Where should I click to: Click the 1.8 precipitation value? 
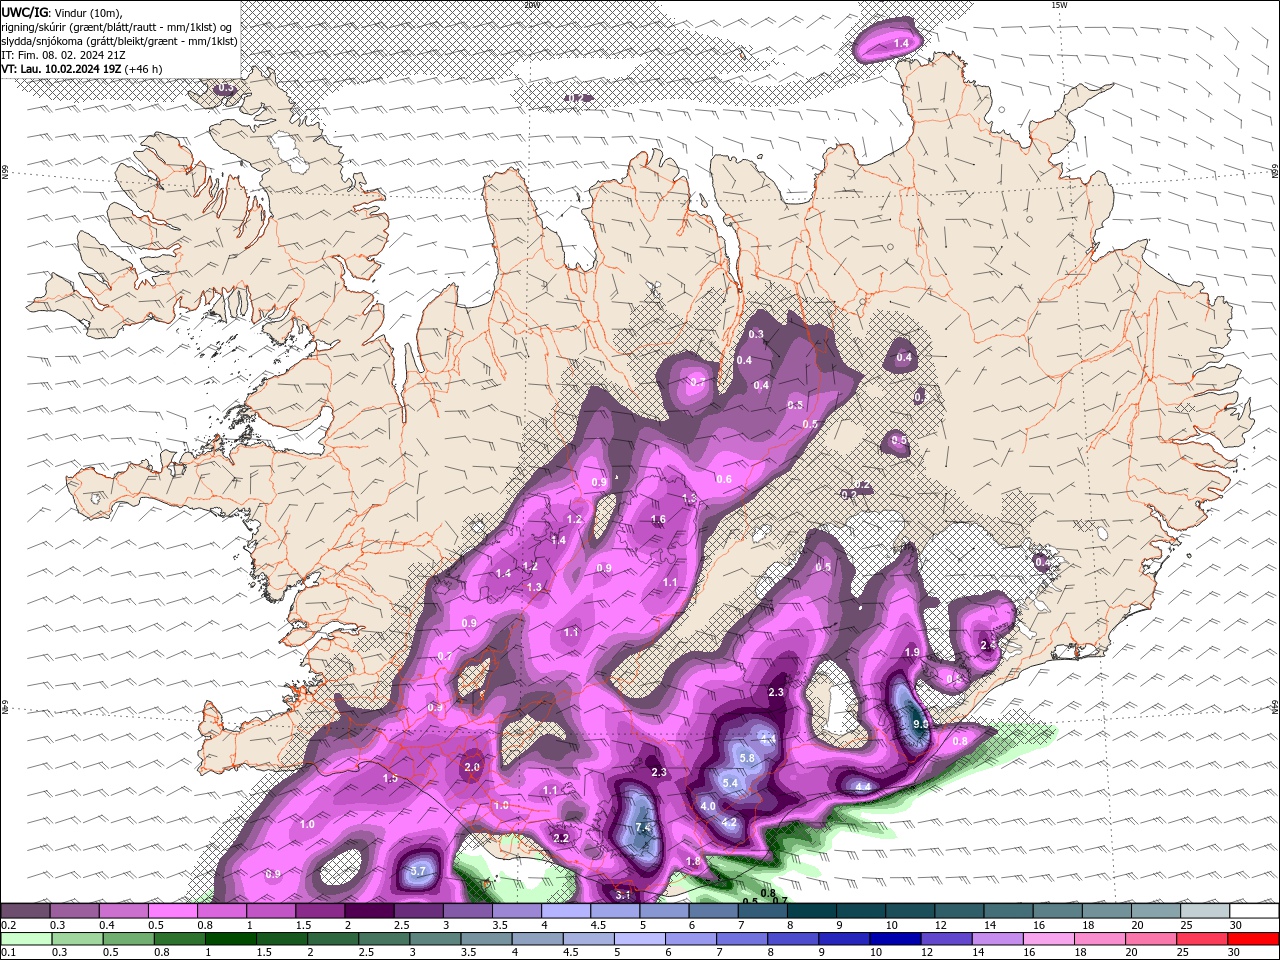(693, 861)
